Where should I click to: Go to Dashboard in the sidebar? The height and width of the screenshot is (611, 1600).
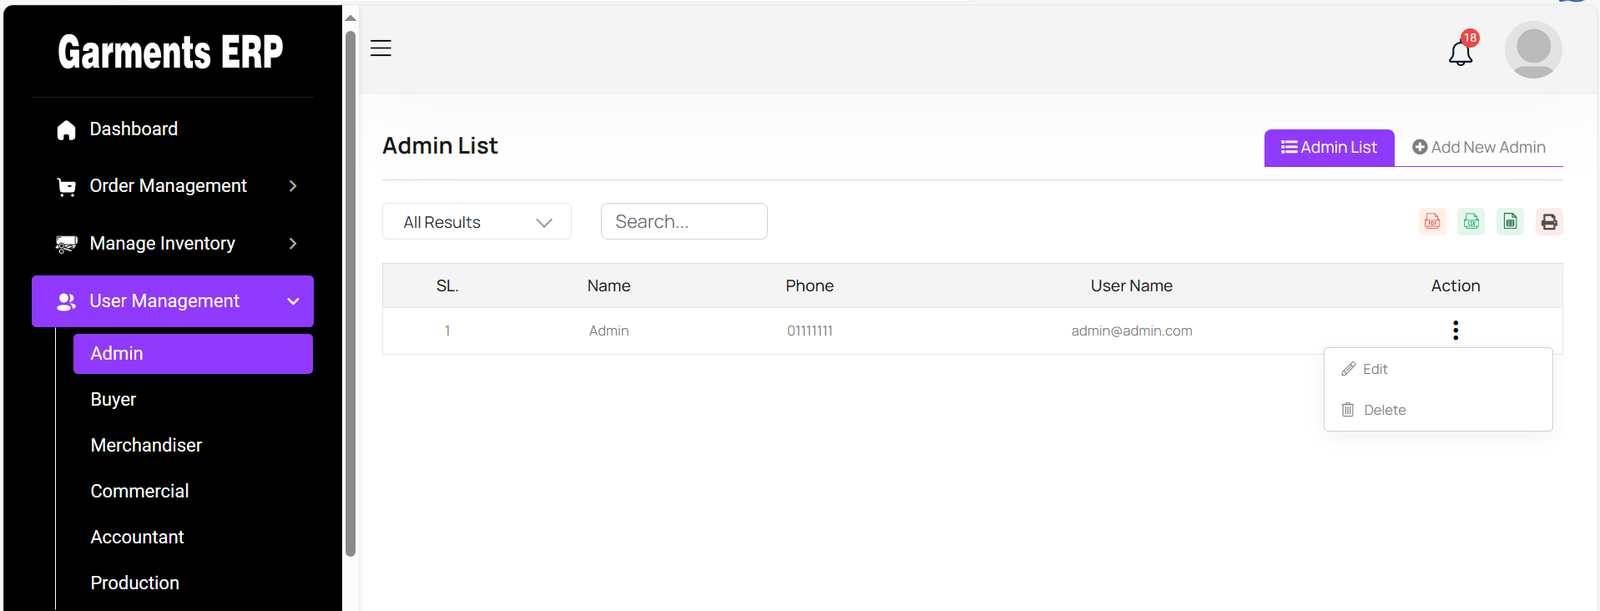[x=133, y=129]
